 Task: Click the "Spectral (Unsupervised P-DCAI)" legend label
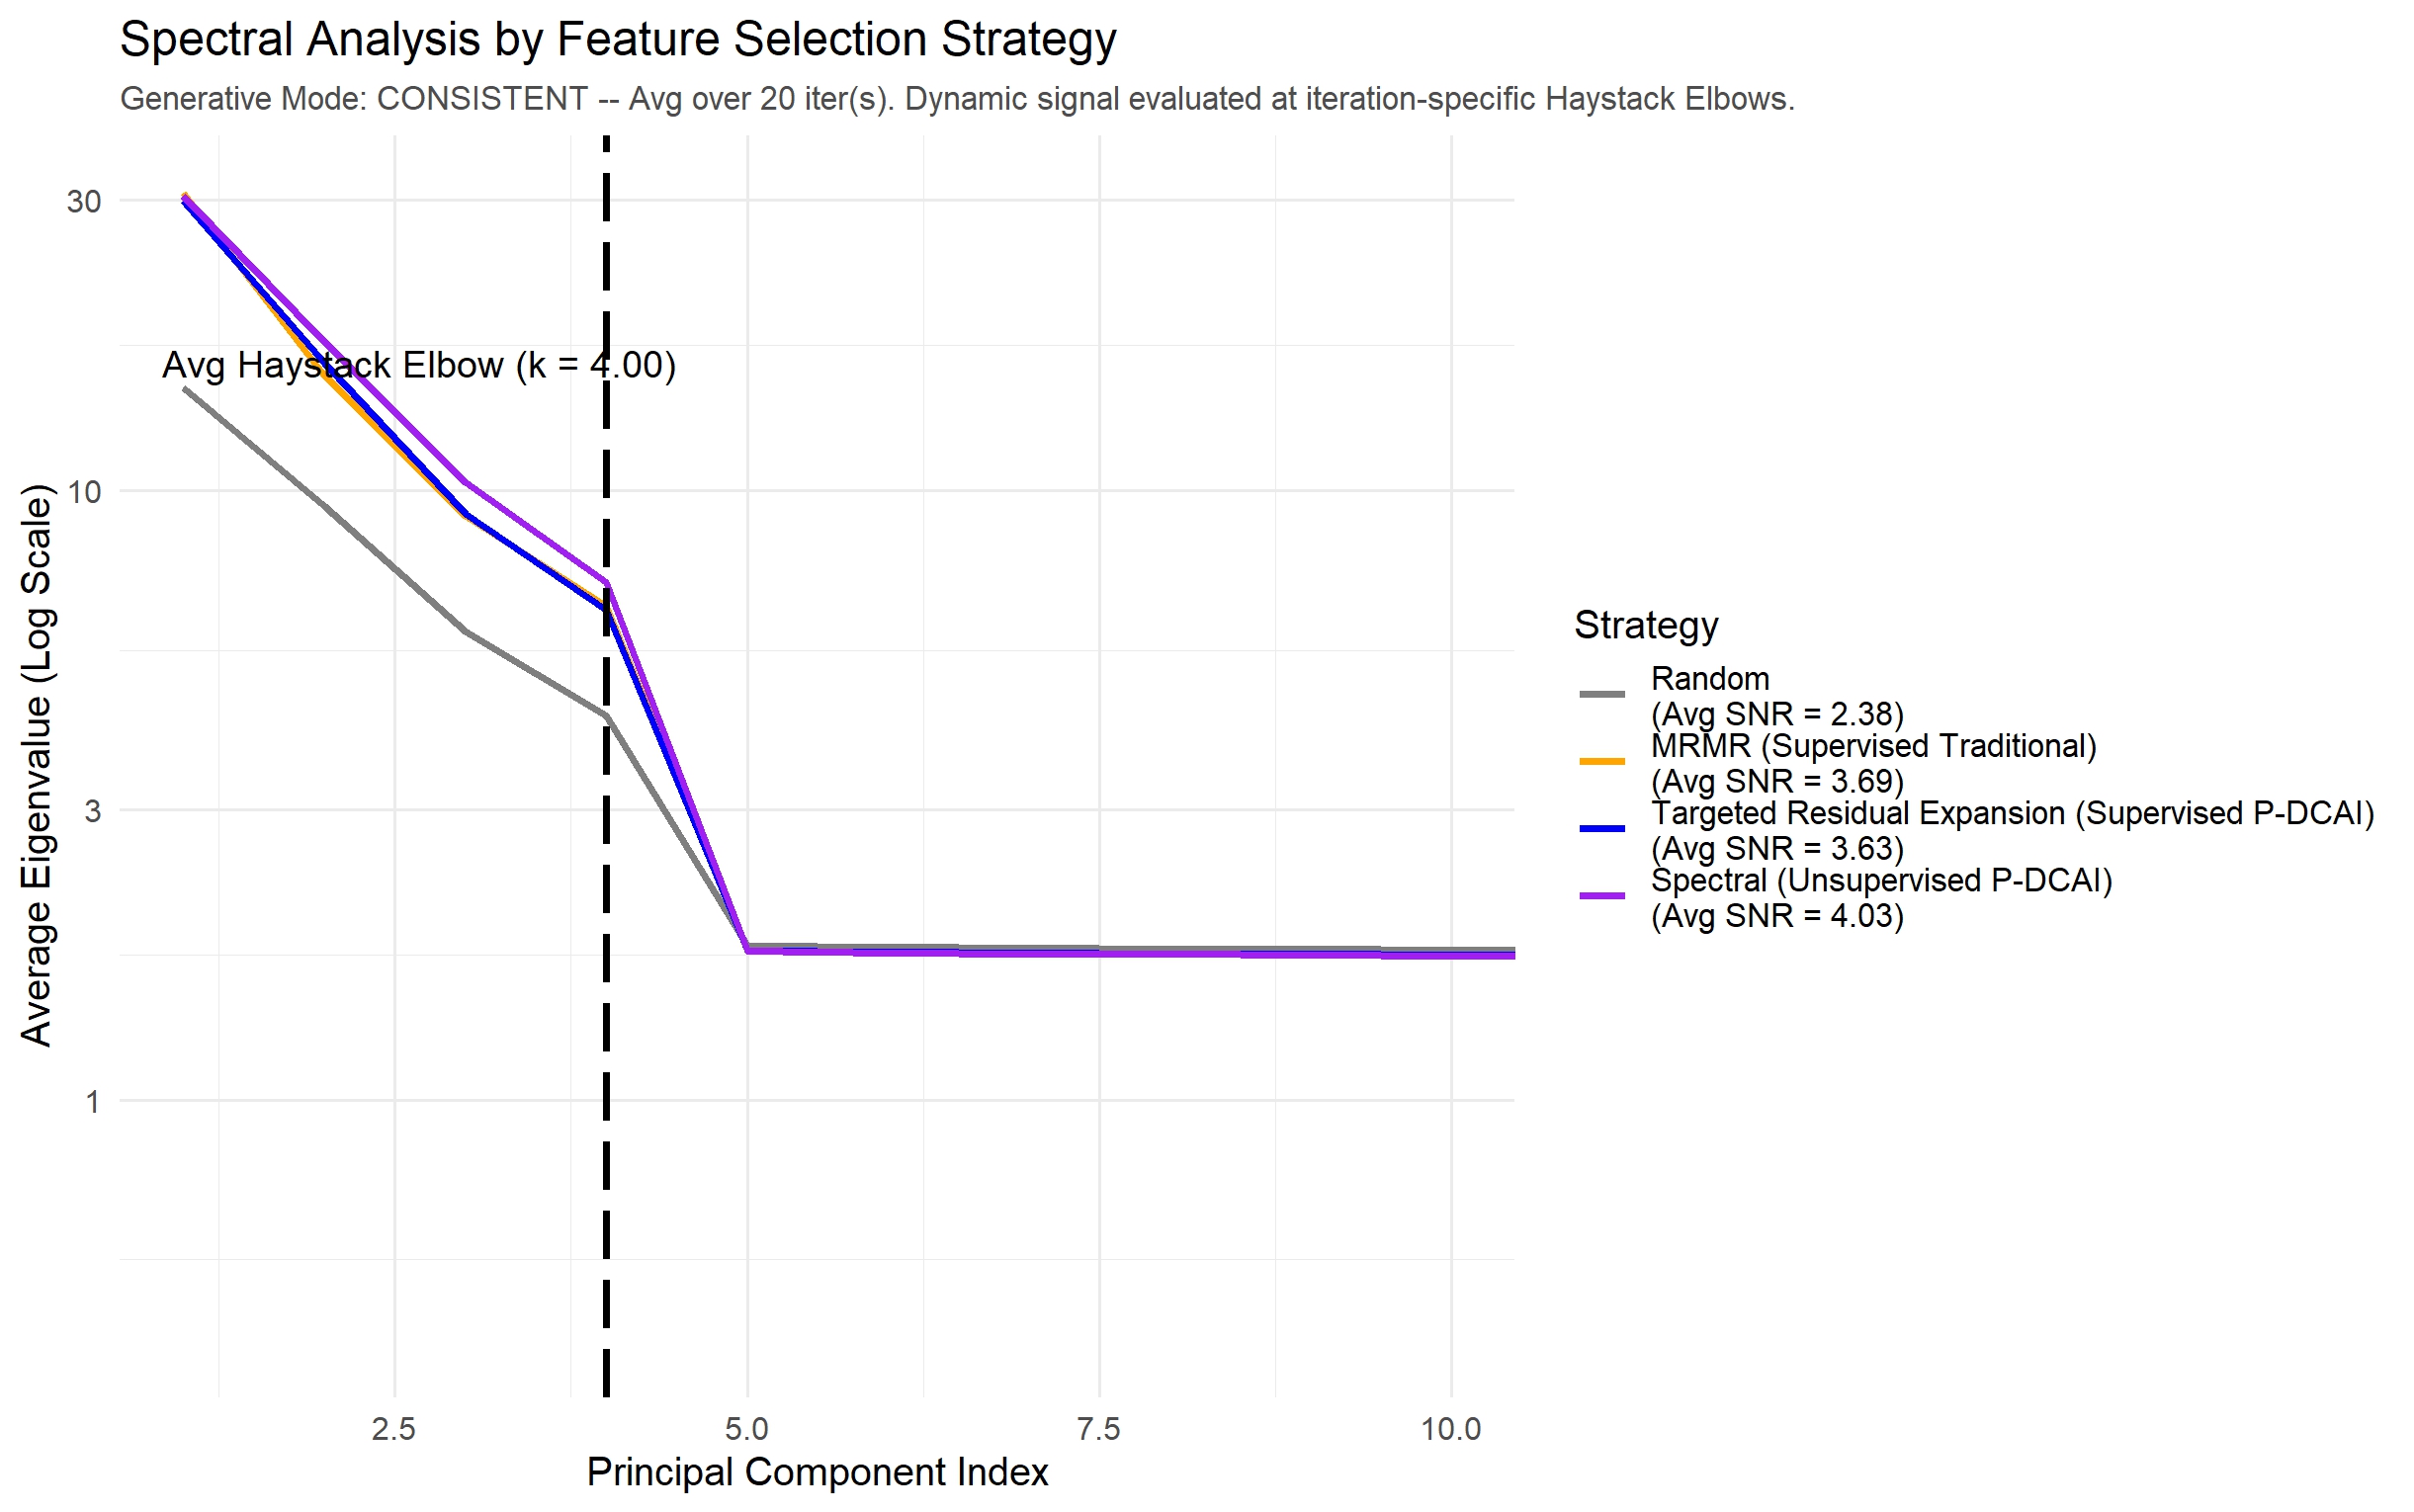click(1881, 880)
